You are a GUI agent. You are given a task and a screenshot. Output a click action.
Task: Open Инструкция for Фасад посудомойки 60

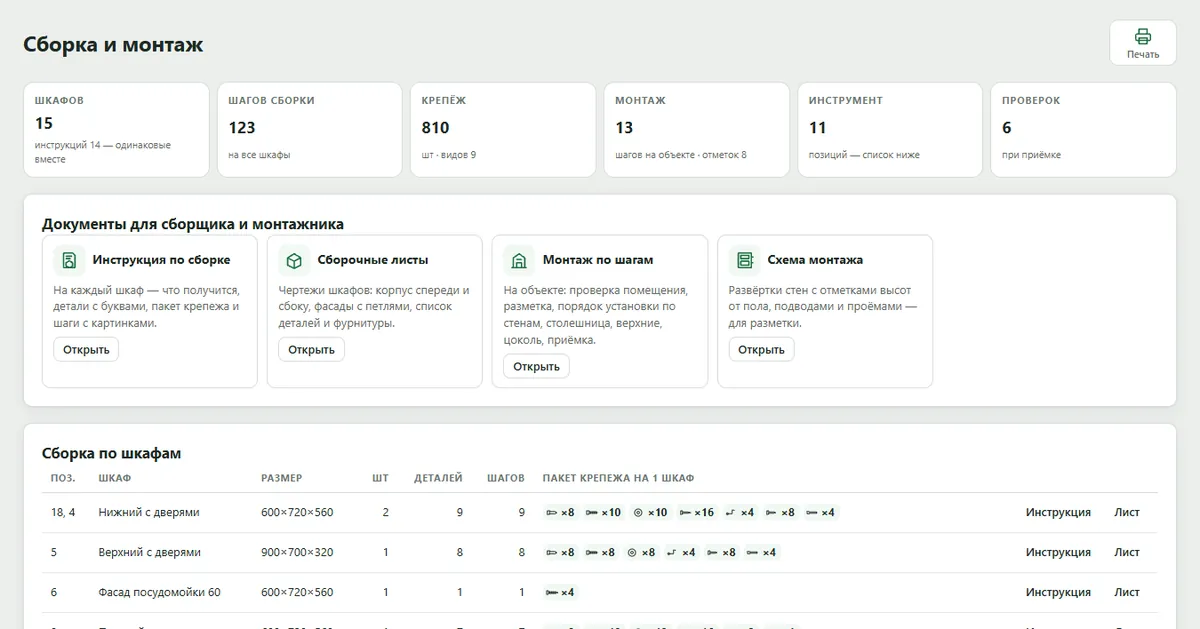pos(1058,592)
